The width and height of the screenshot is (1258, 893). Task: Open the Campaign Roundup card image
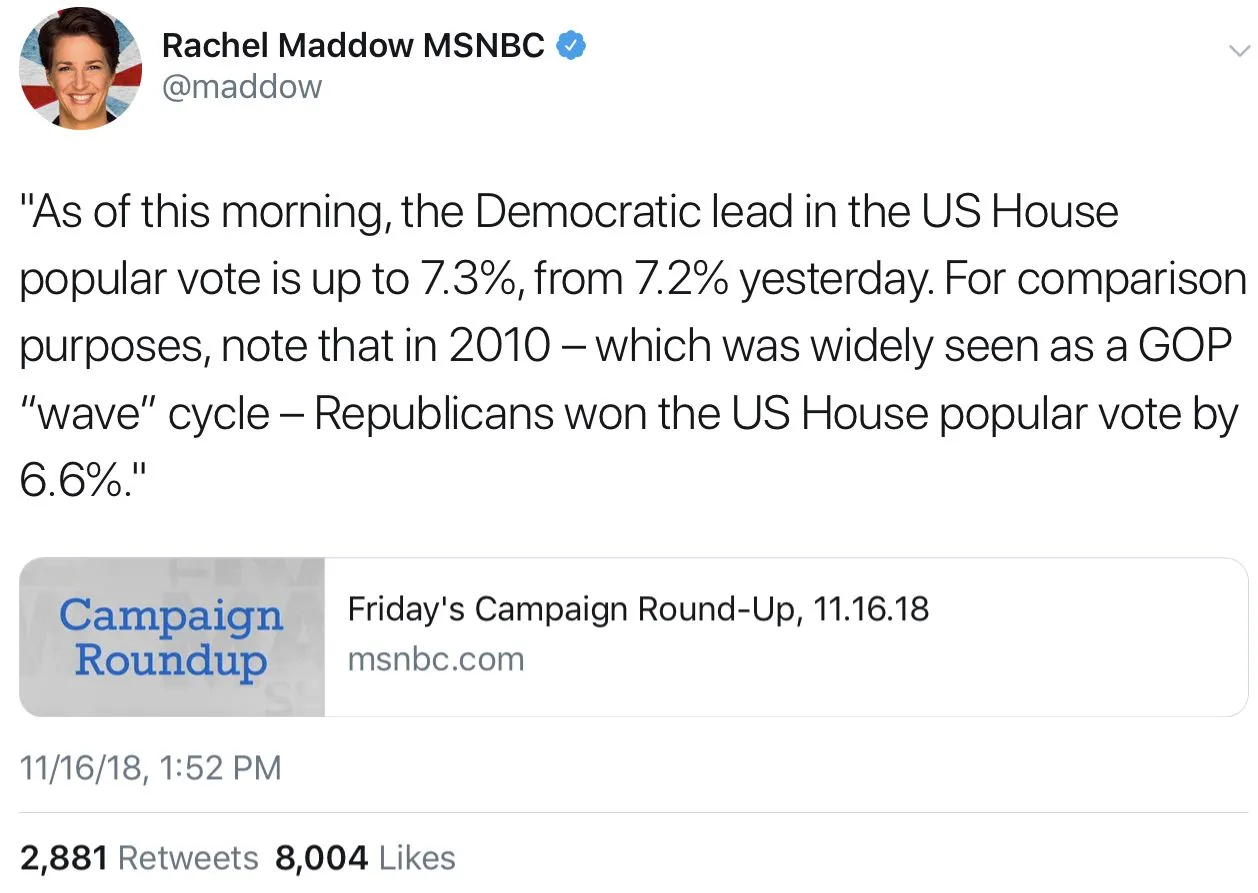(x=172, y=637)
